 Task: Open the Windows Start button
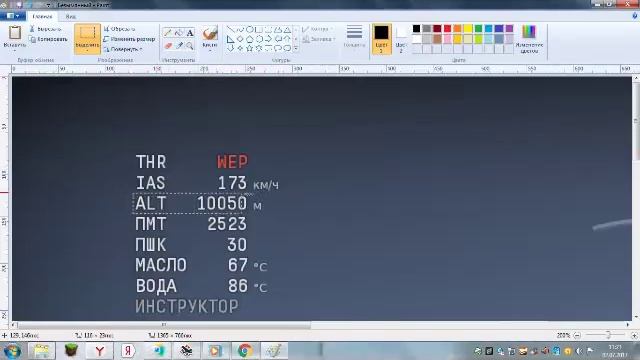(x=12, y=351)
